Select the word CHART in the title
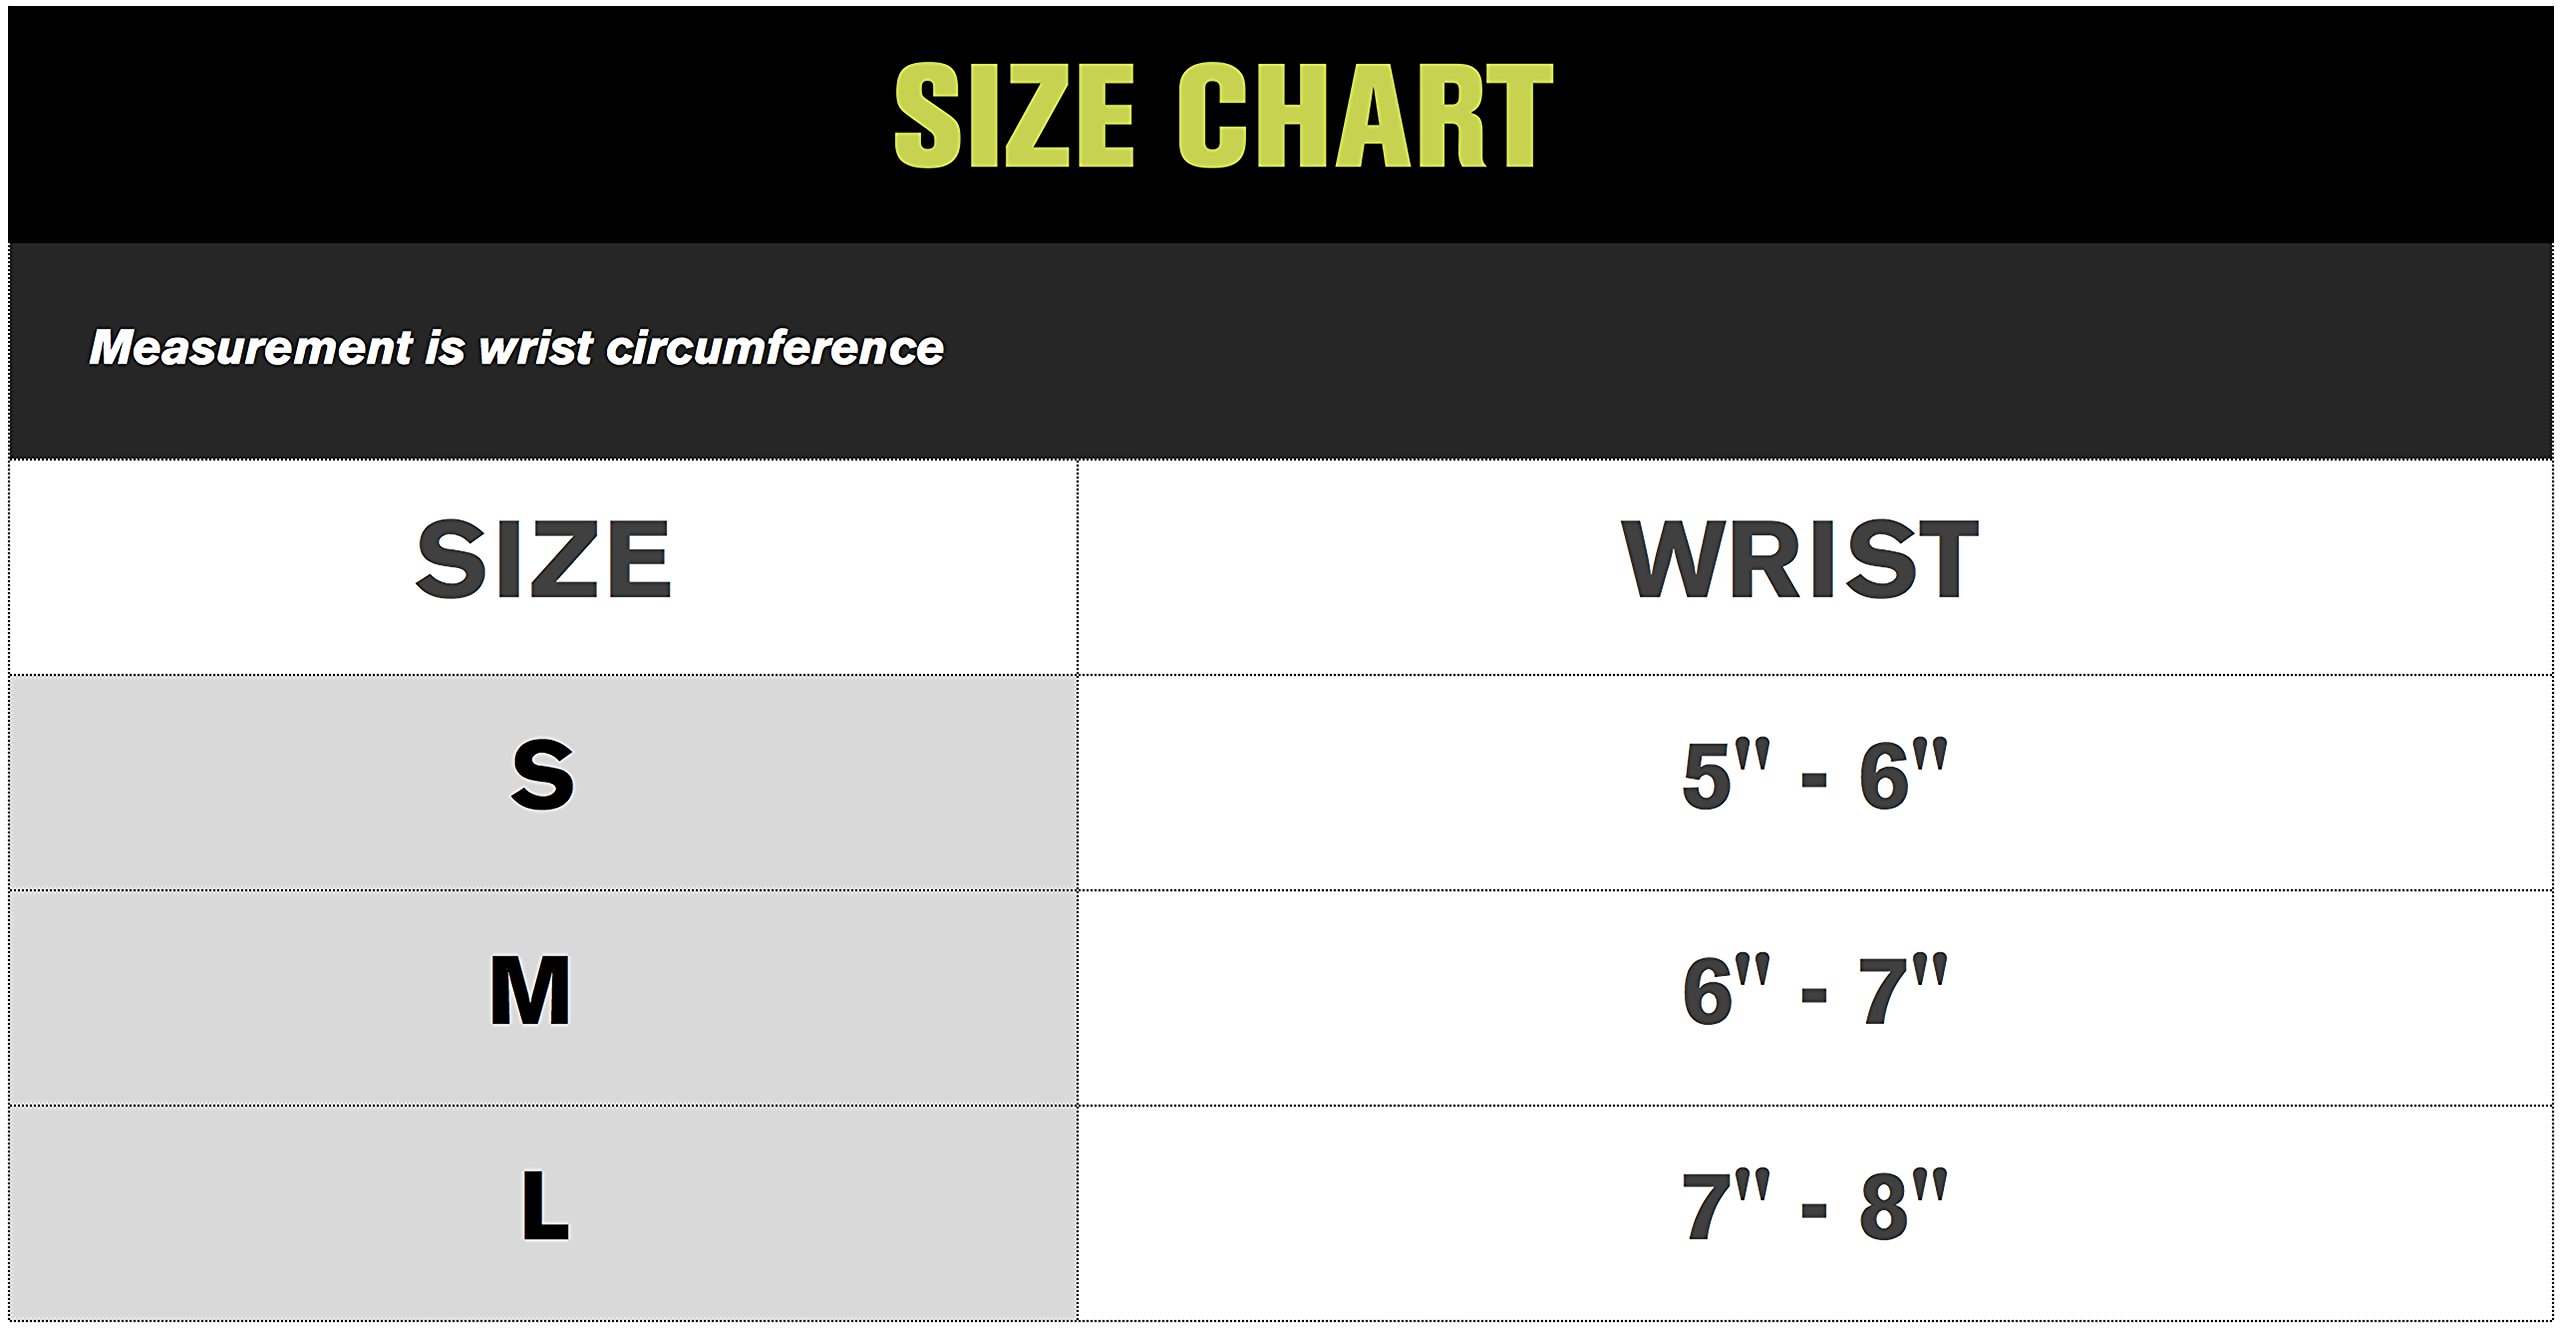Viewport: 2560px width, 1328px height. coord(1365,115)
